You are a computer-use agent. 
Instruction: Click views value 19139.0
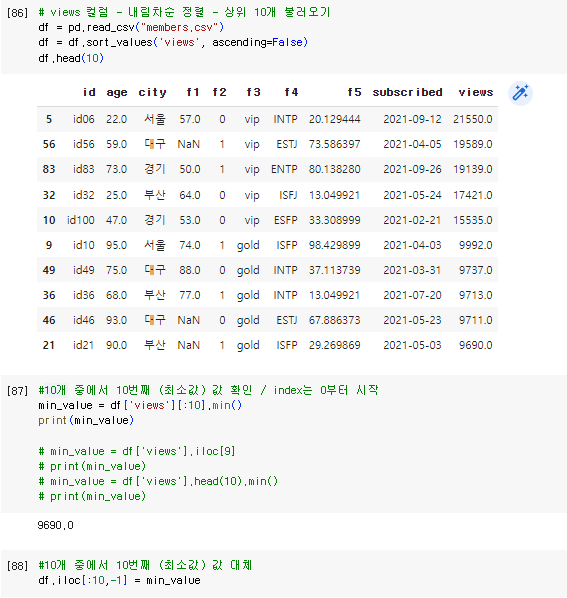coord(472,169)
